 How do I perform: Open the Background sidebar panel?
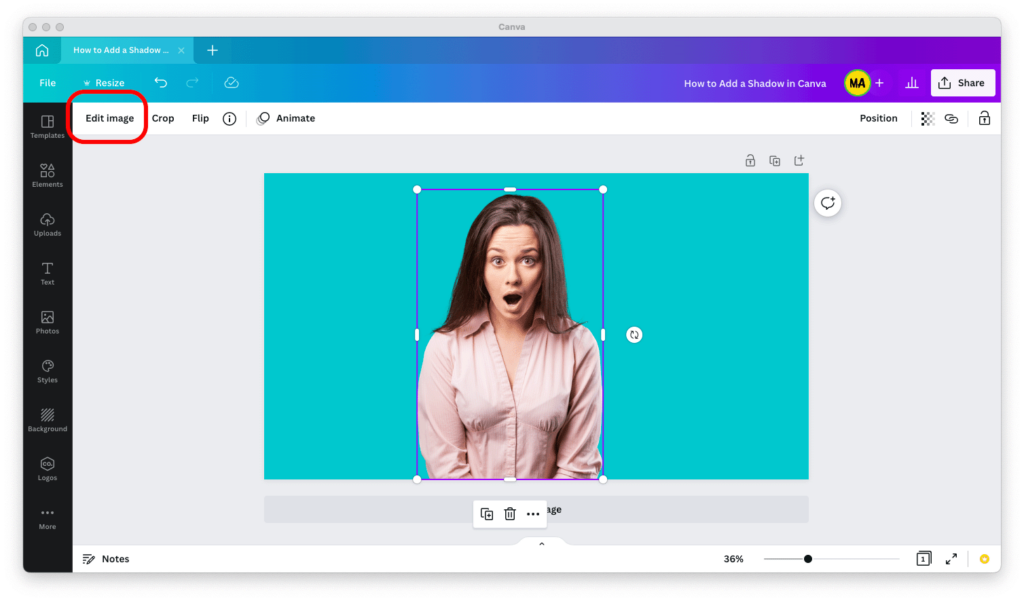point(48,421)
